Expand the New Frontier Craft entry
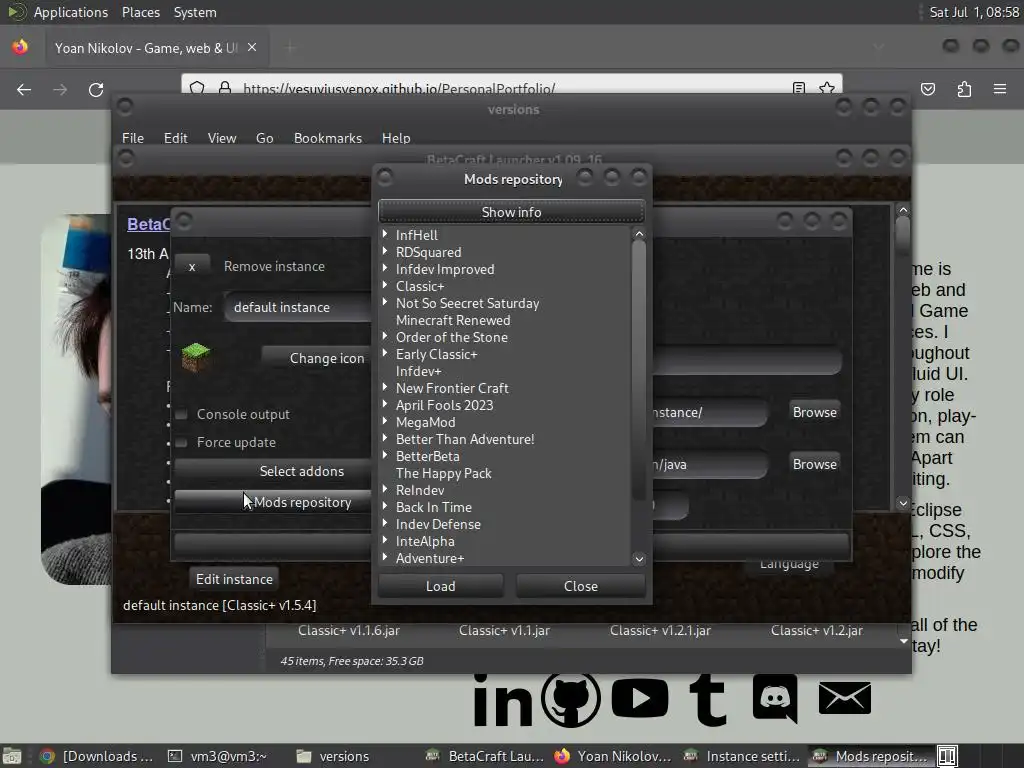 pyautogui.click(x=385, y=387)
